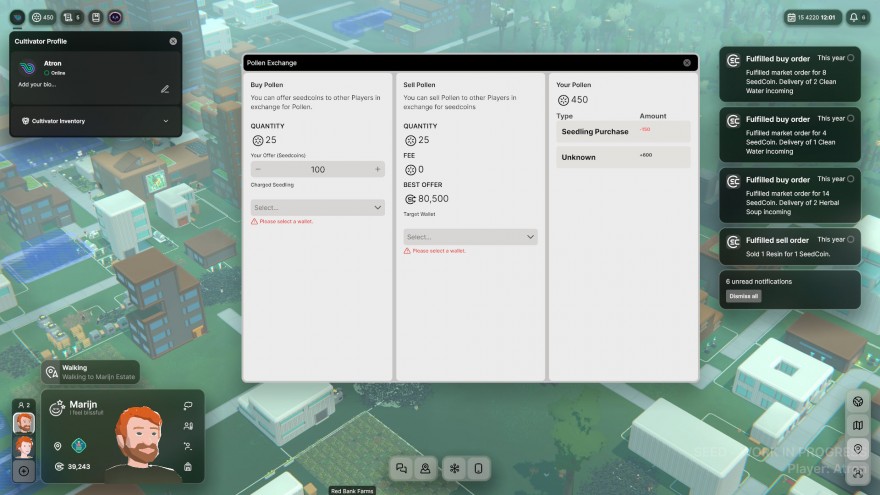Open the Pollen balance 450 indicator
This screenshot has width=880, height=495.
pyautogui.click(x=43, y=17)
